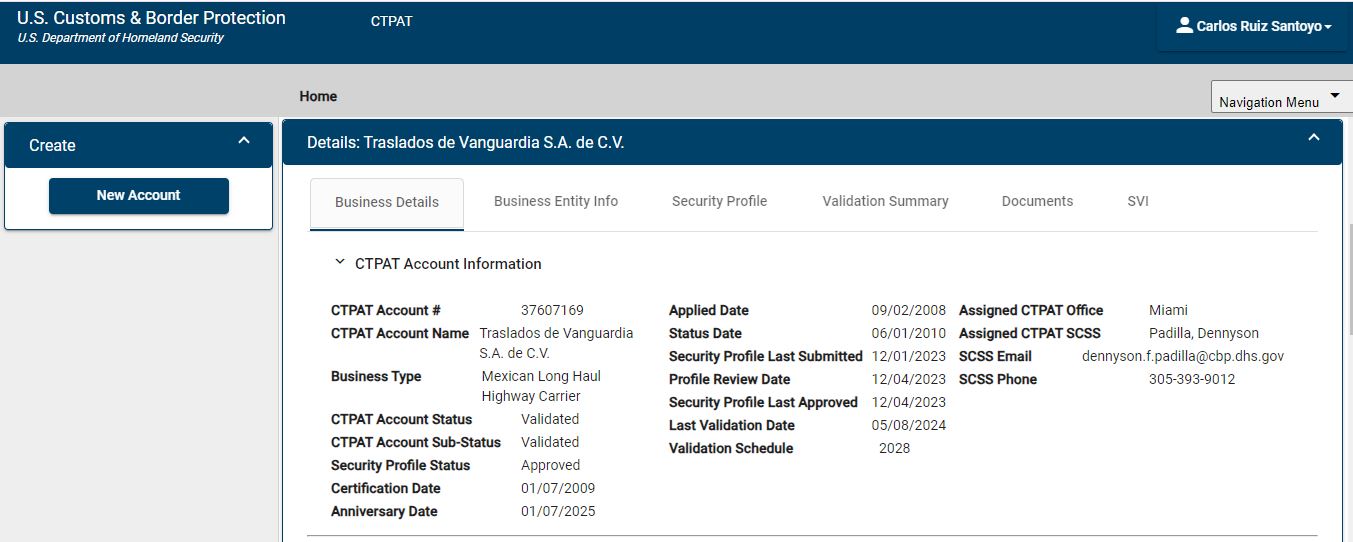
Task: Go to the Validation Summary tab
Action: coord(885,202)
